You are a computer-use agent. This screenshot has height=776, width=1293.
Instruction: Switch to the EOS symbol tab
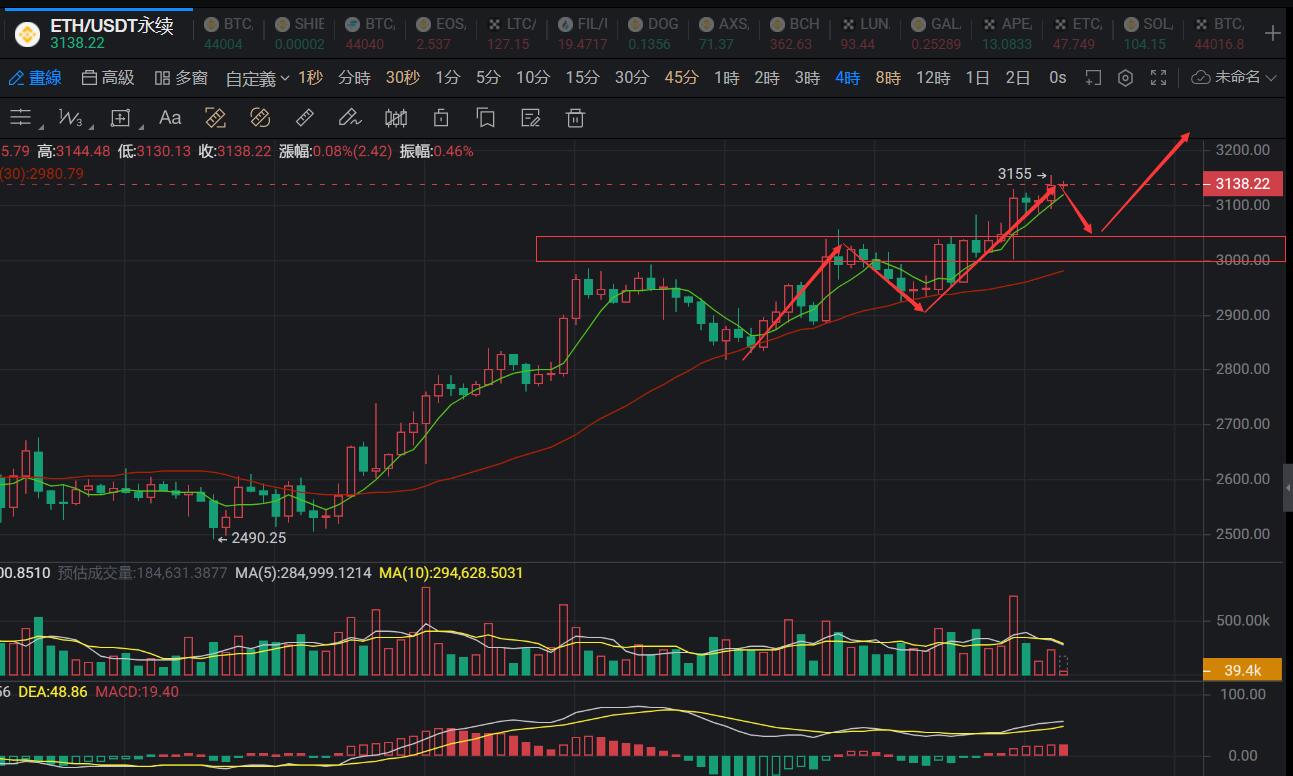pos(440,33)
